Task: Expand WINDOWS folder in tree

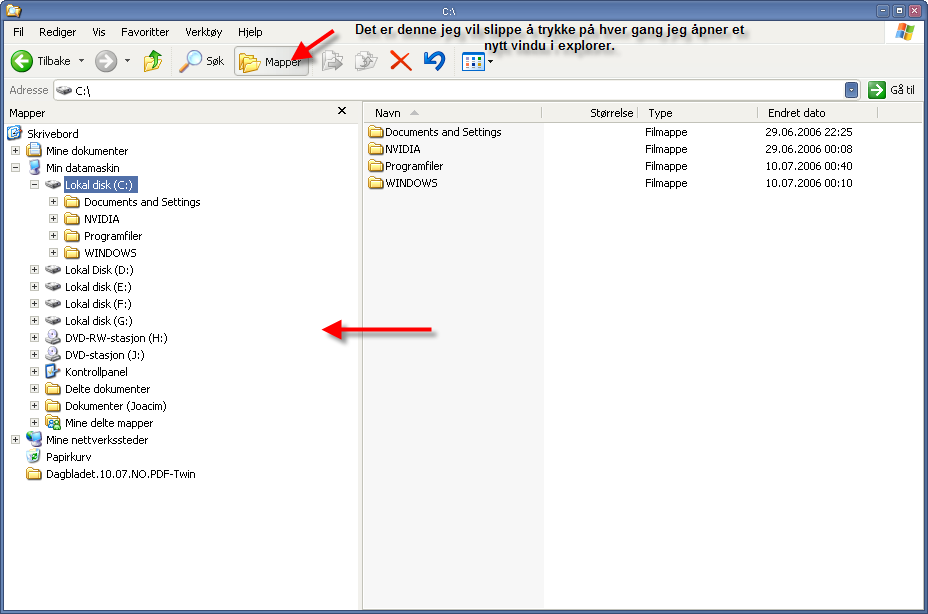Action: [53, 253]
